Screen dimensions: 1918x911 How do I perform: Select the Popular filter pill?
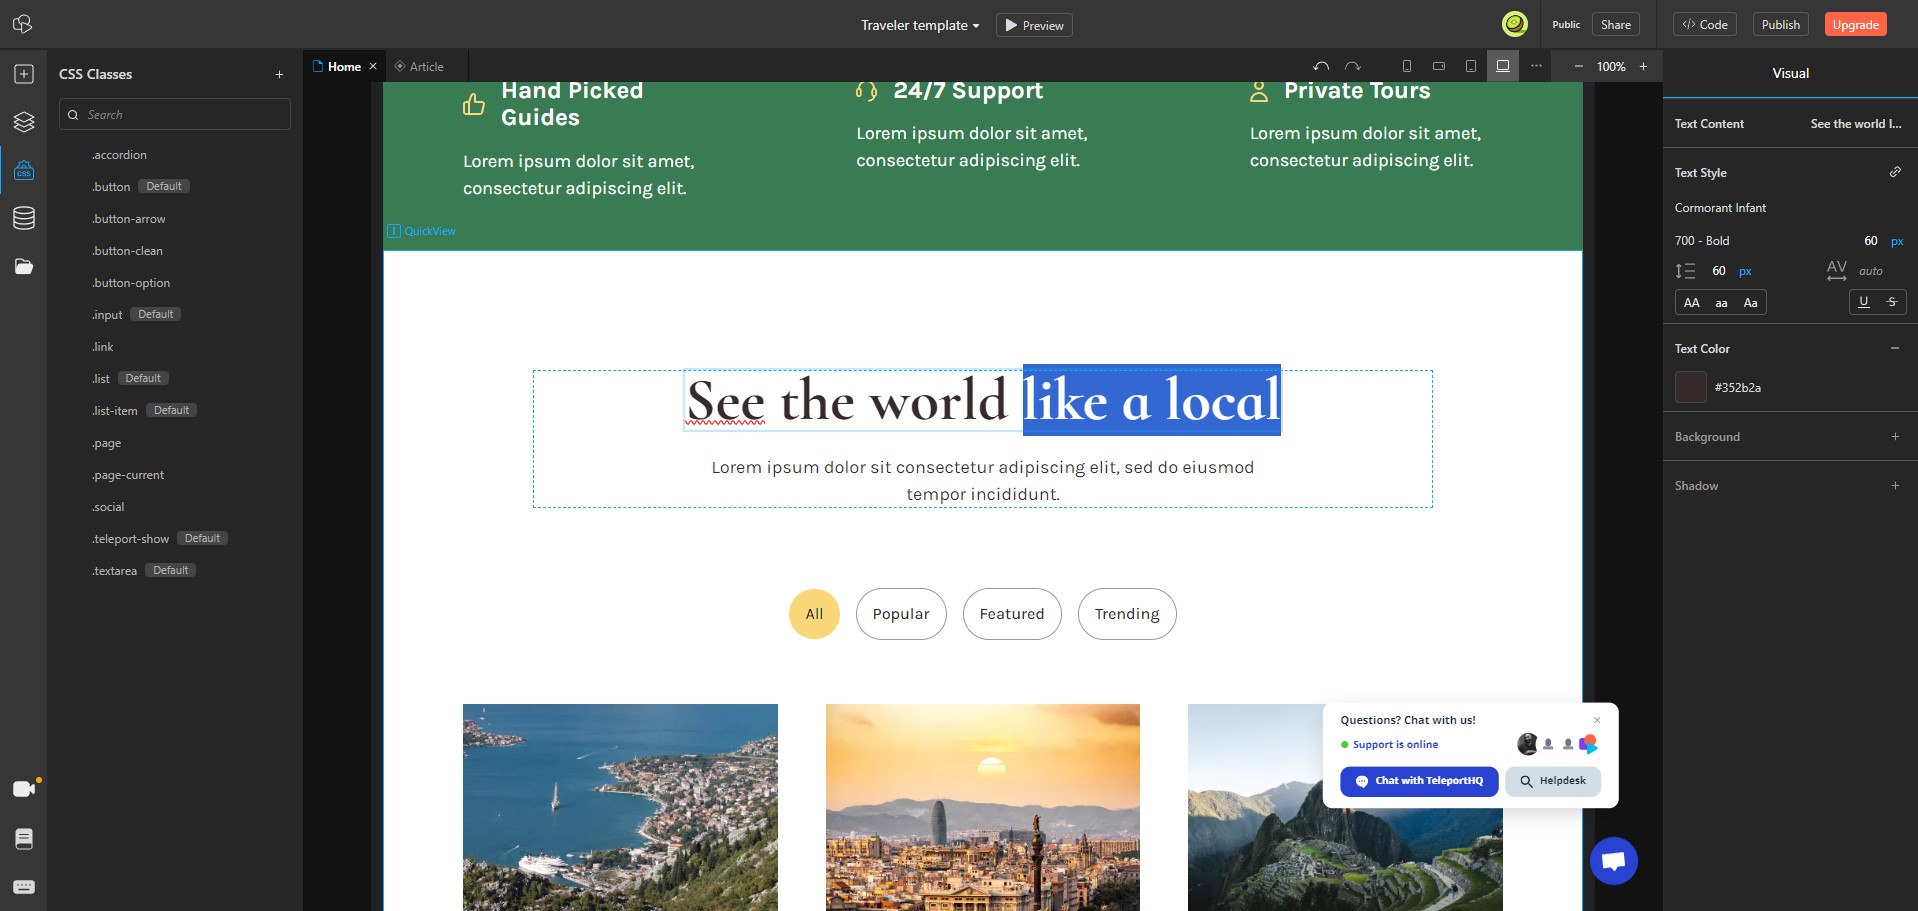(901, 614)
